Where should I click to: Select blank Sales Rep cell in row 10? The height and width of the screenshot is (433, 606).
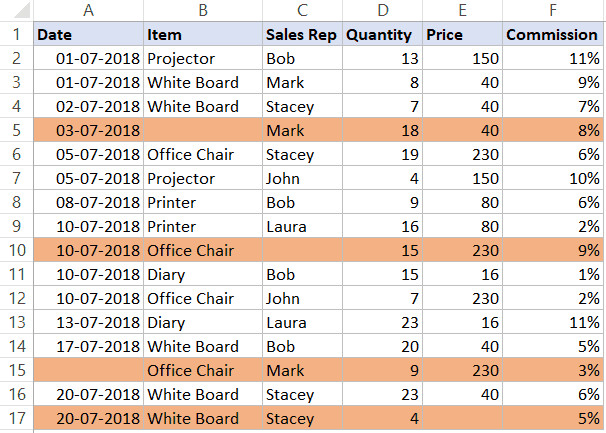pos(302,251)
